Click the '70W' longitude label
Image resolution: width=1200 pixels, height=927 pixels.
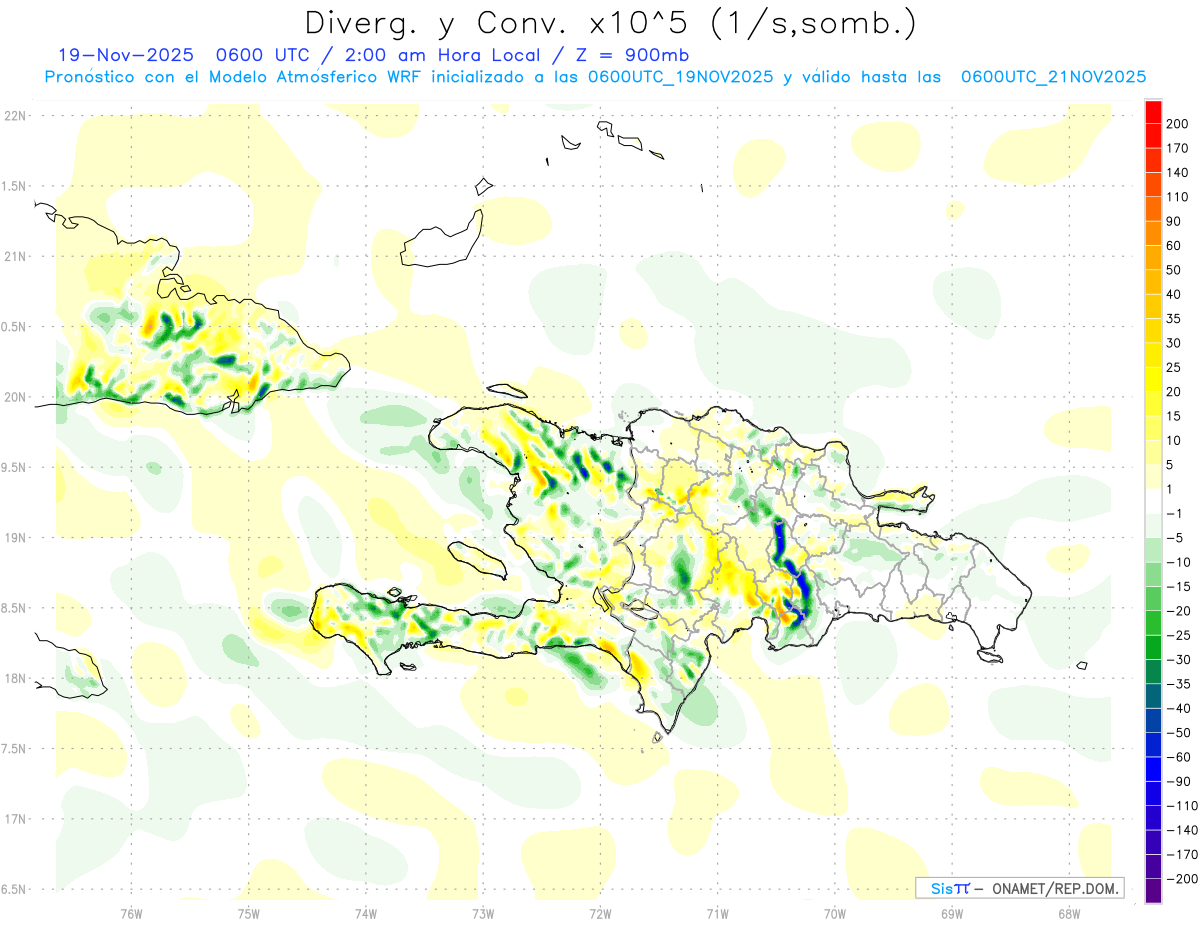pos(835,913)
